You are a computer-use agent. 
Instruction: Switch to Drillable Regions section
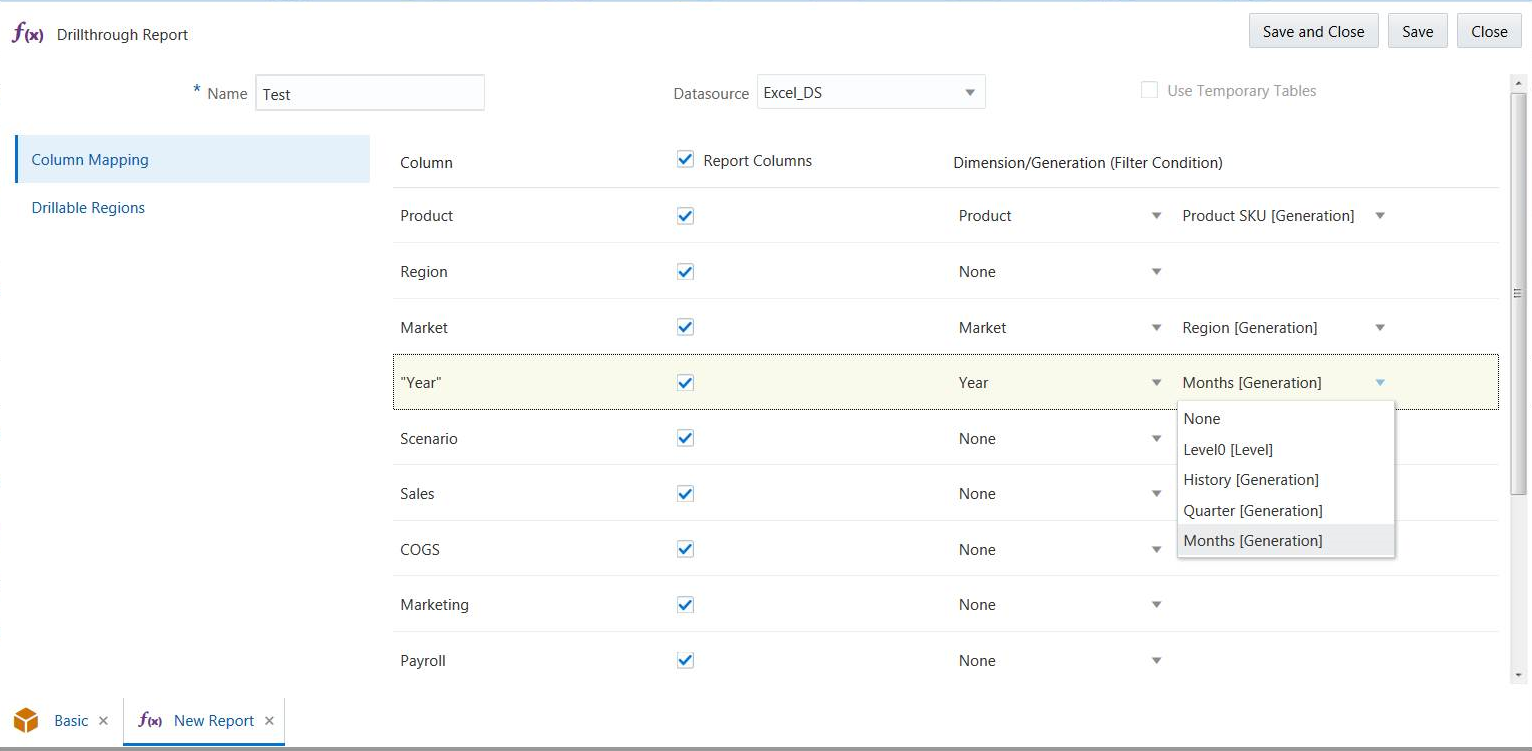[x=88, y=208]
